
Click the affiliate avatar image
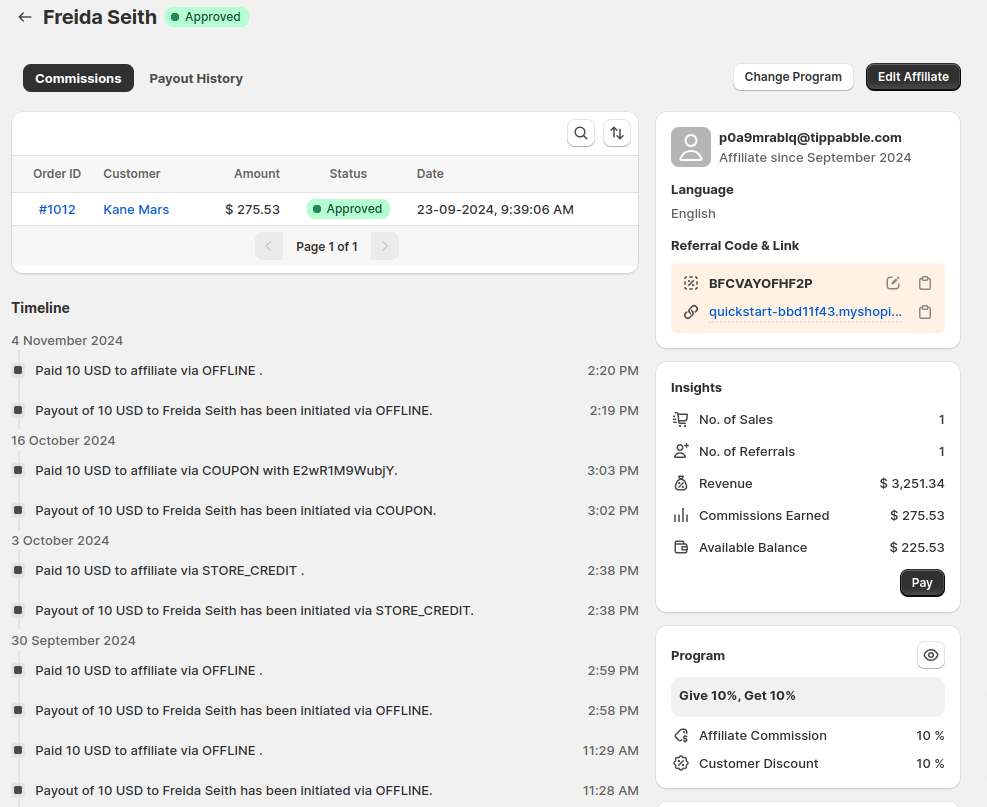[x=690, y=147]
